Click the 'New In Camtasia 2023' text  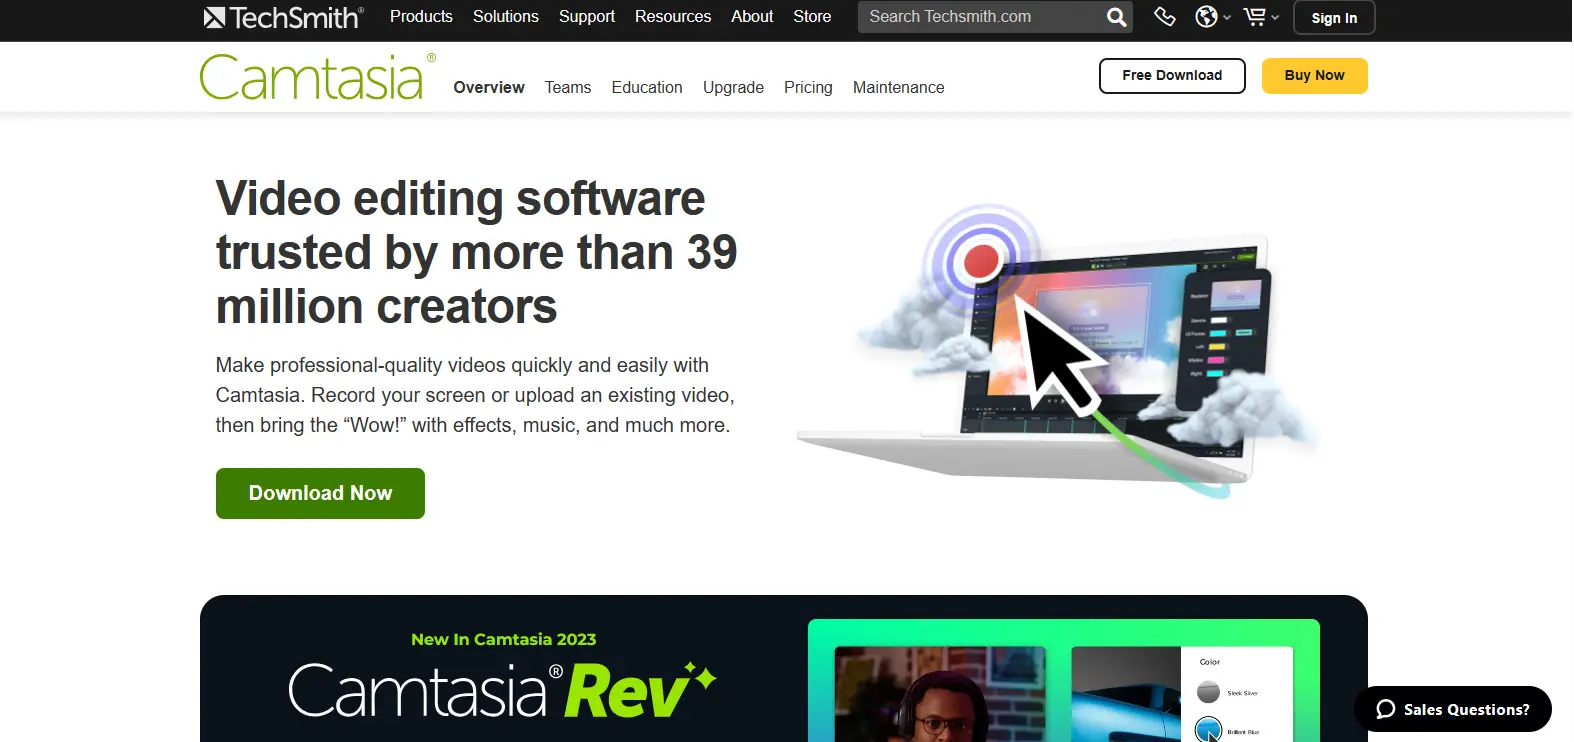(x=503, y=639)
